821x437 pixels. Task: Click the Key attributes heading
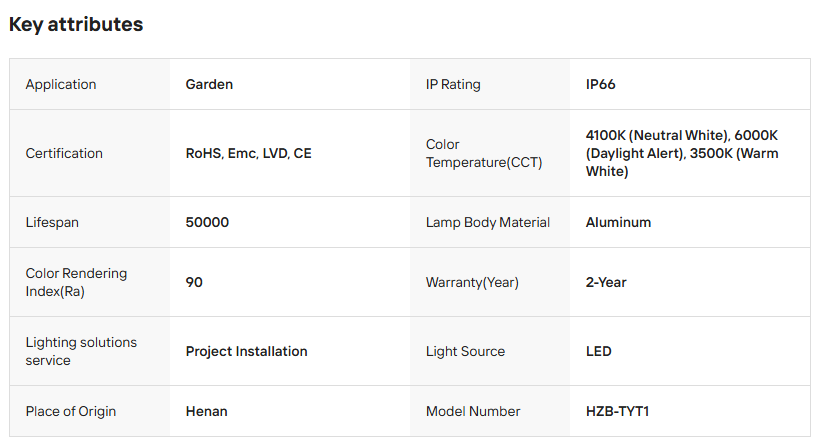76,25
